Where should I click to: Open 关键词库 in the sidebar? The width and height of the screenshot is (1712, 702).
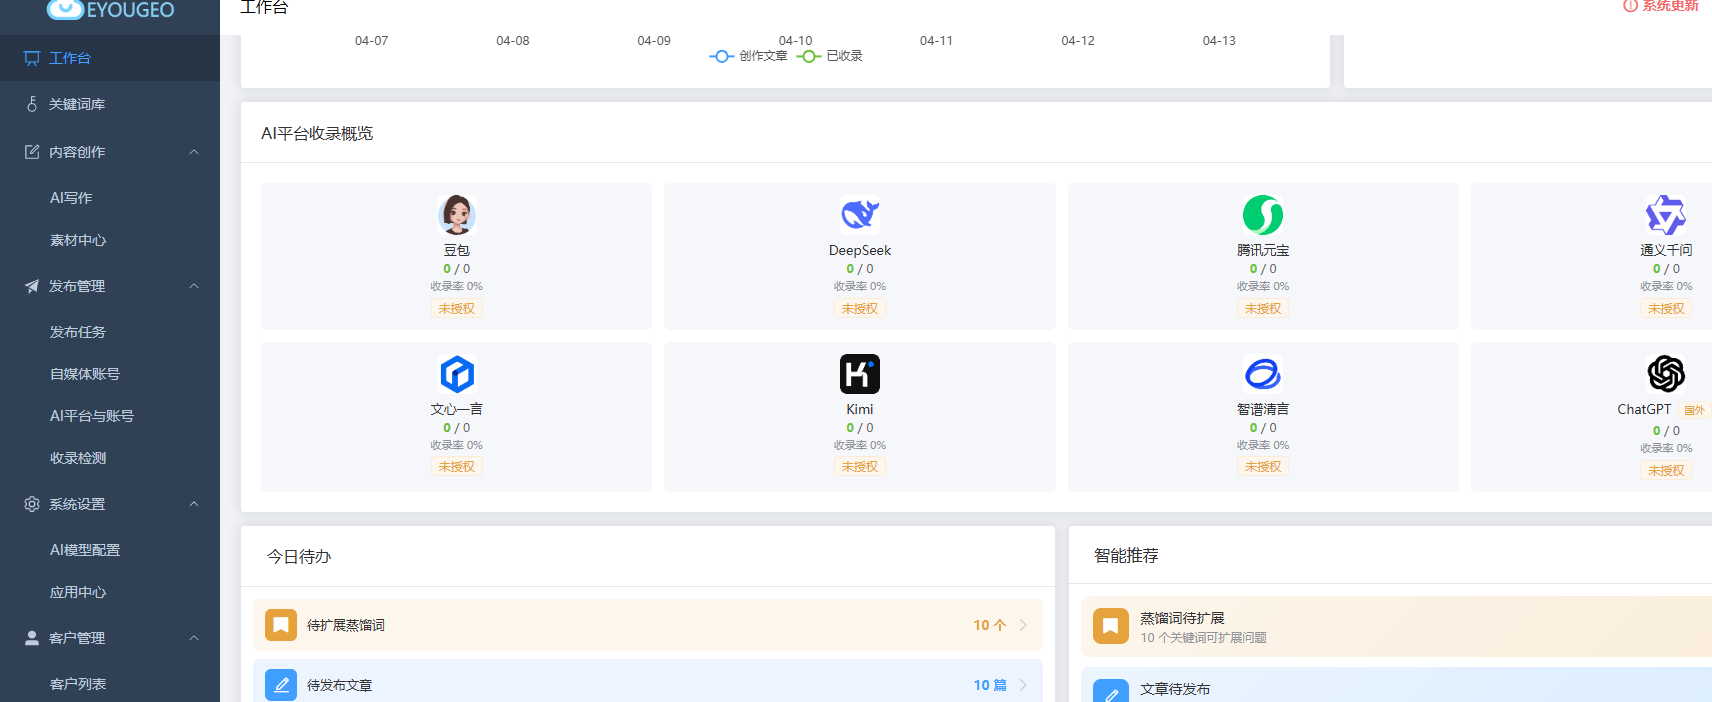(x=77, y=104)
